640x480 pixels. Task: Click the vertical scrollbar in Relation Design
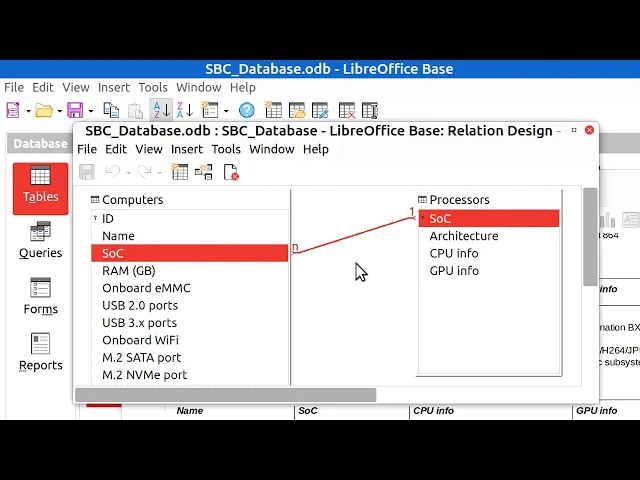590,237
